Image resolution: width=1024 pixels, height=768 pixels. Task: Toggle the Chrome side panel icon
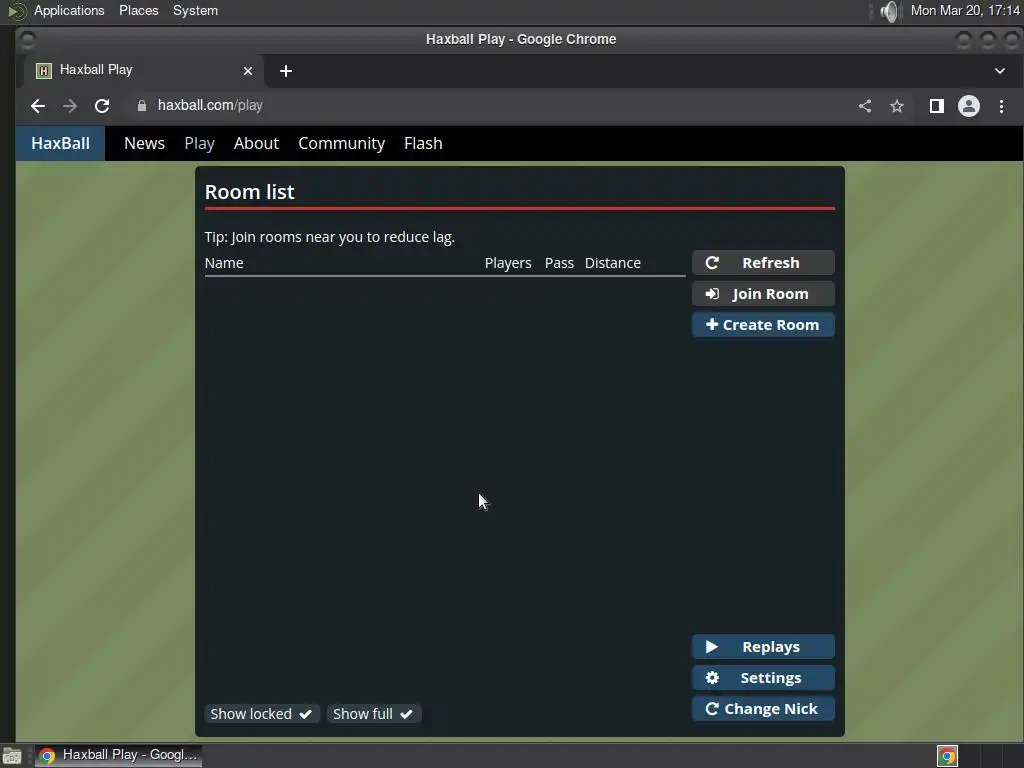click(x=936, y=106)
